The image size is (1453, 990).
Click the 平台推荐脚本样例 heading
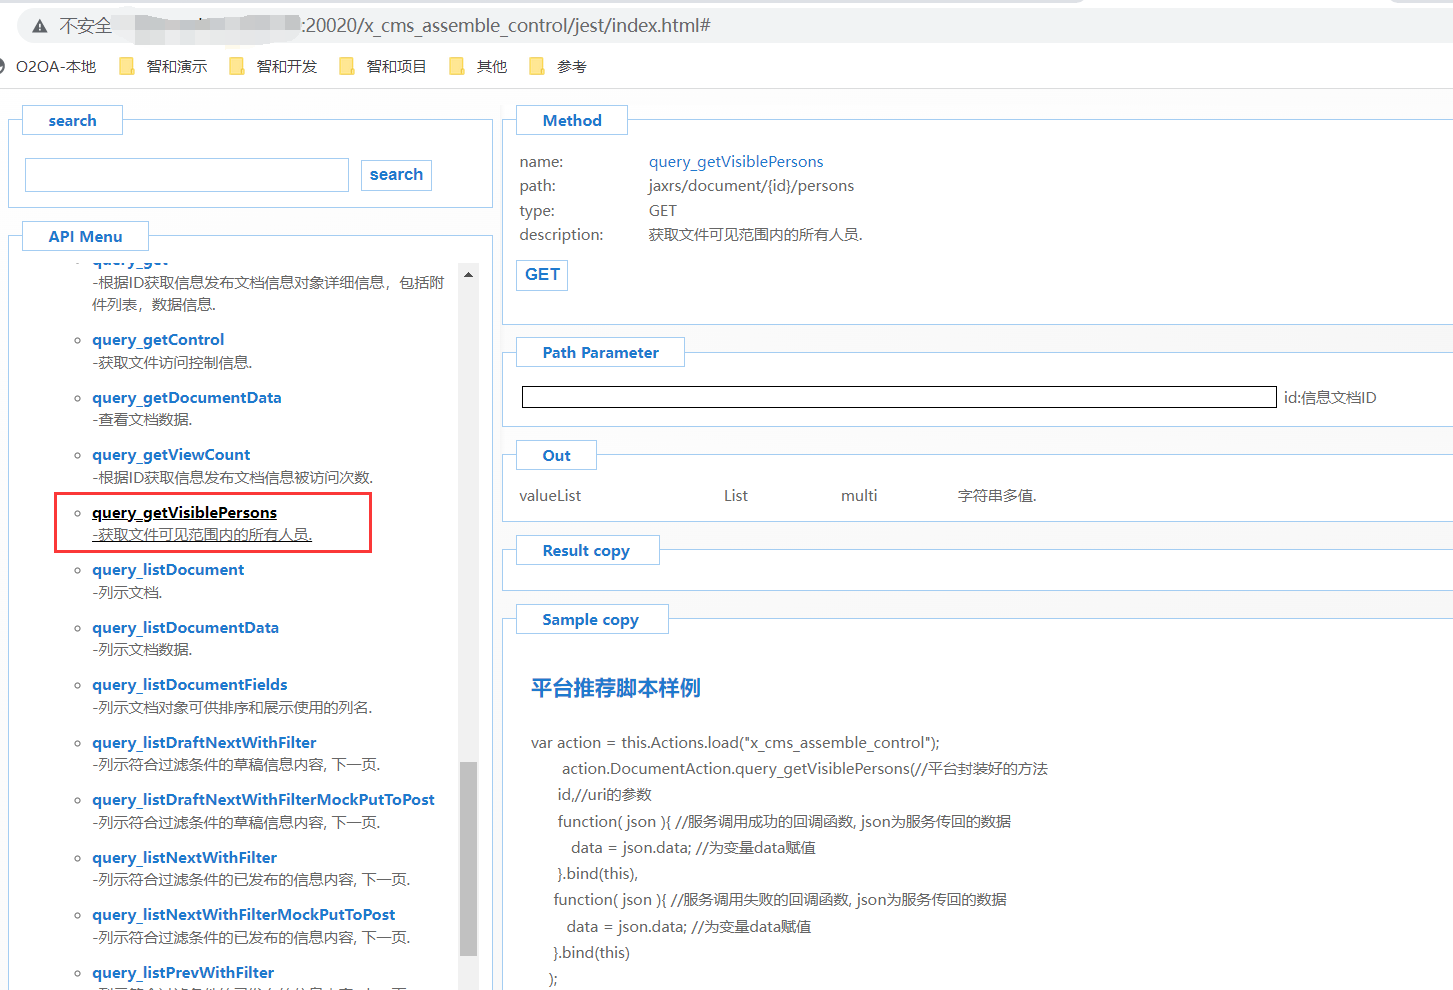[x=616, y=688]
